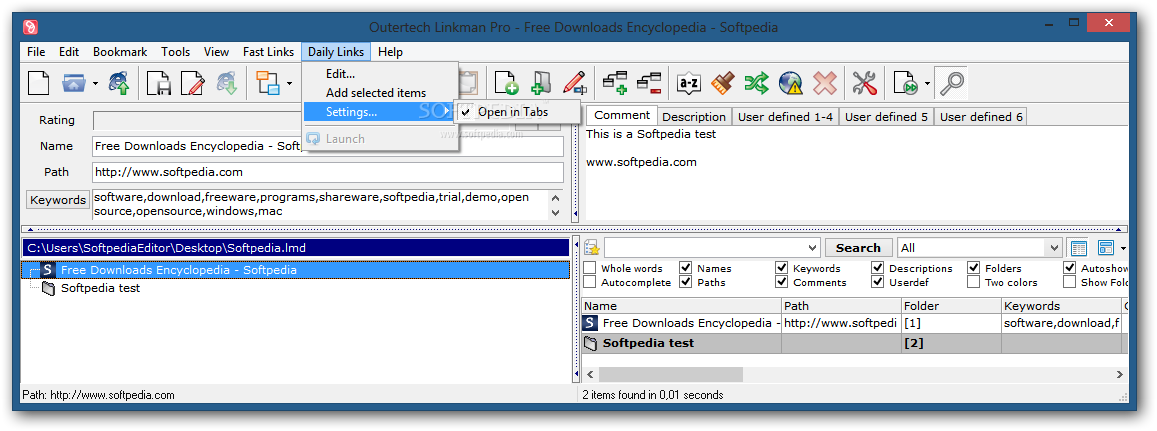Uncheck the Comments search option
Image resolution: width=1157 pixels, height=431 pixels.
(781, 282)
